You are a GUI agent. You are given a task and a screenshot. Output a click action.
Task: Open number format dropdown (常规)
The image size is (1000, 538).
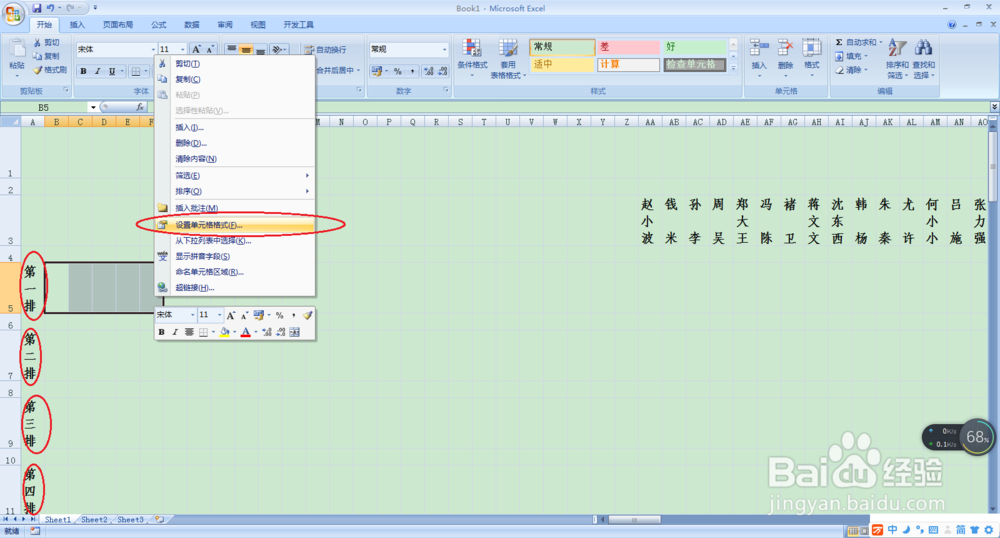coord(445,49)
